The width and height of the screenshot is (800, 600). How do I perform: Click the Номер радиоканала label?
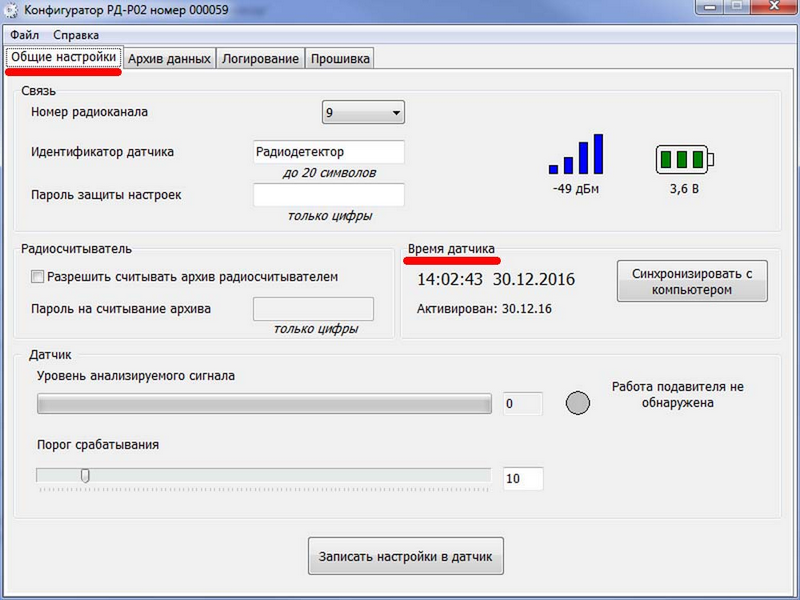[89, 112]
